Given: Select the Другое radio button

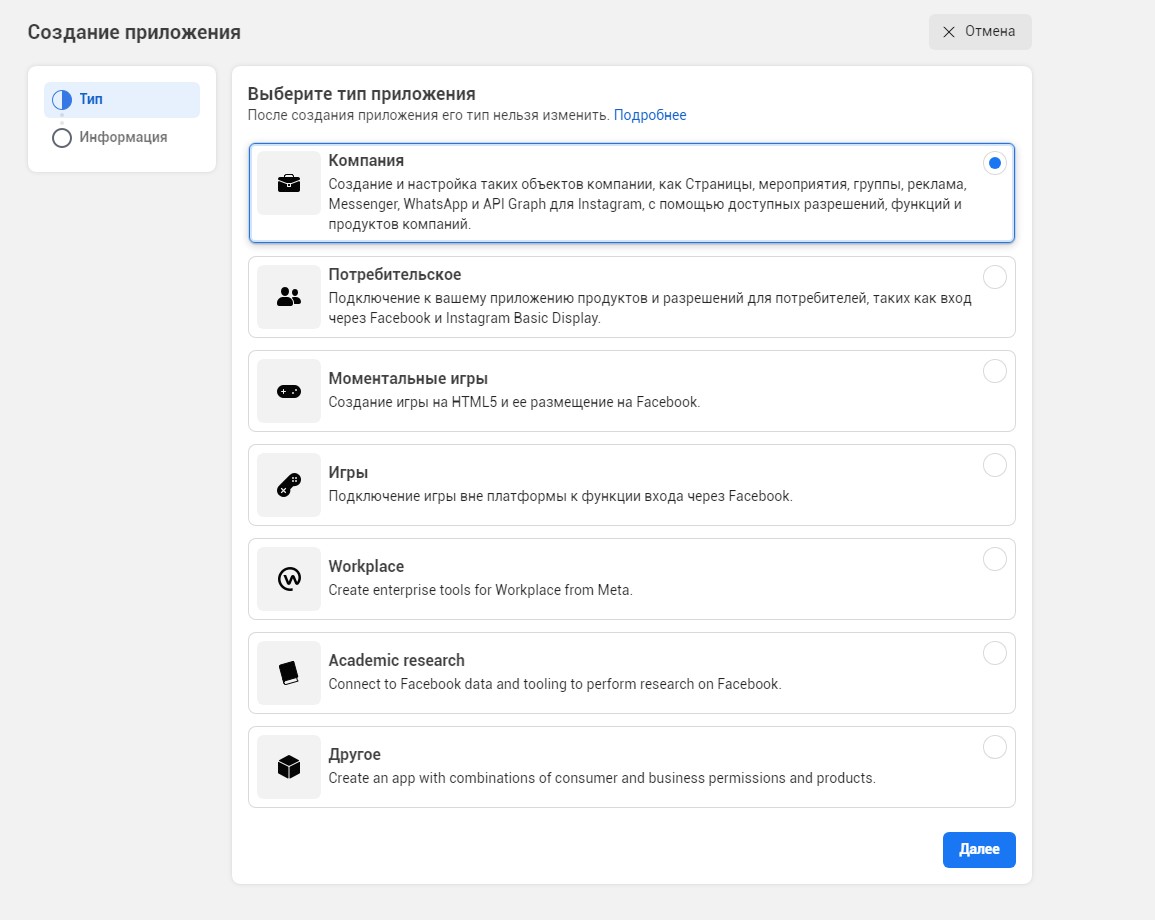Looking at the screenshot, I should (x=994, y=747).
